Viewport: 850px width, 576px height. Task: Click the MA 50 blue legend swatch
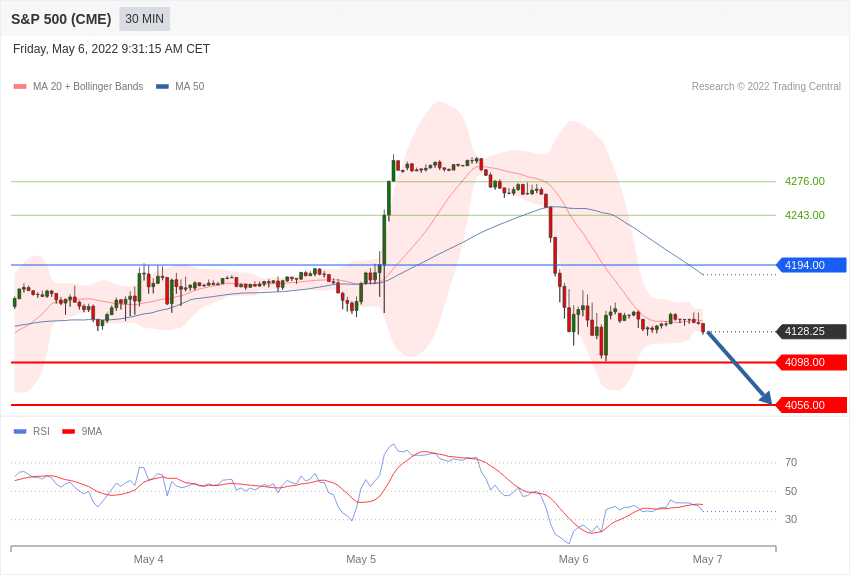(x=162, y=87)
